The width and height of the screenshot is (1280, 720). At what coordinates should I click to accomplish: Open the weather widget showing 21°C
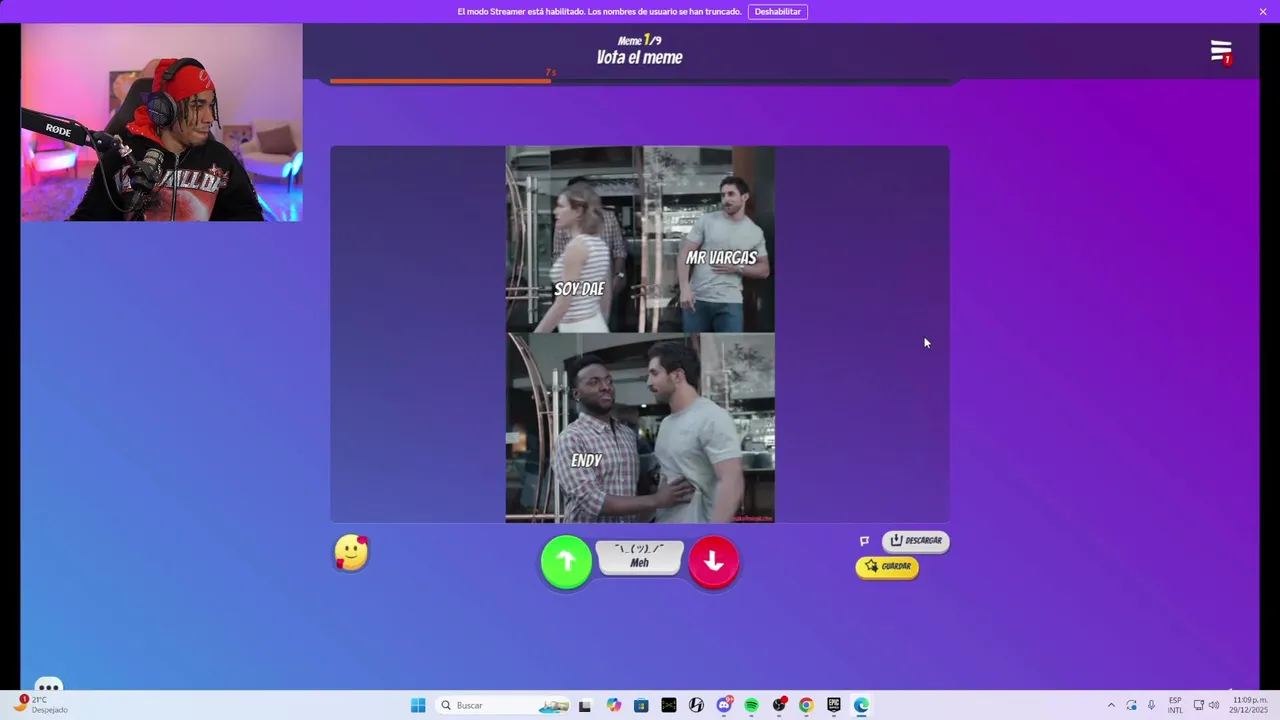[x=42, y=705]
